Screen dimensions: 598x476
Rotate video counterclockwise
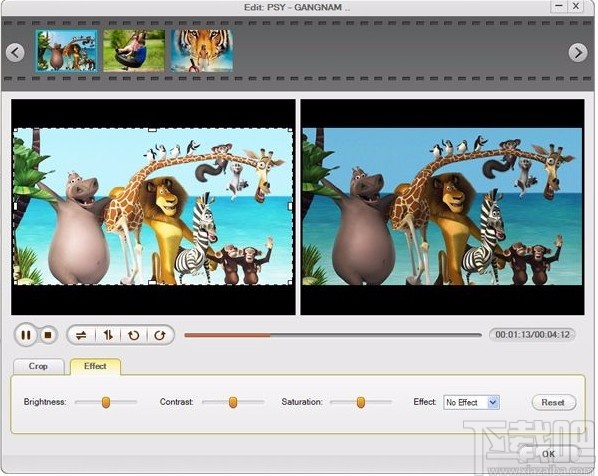coord(134,335)
